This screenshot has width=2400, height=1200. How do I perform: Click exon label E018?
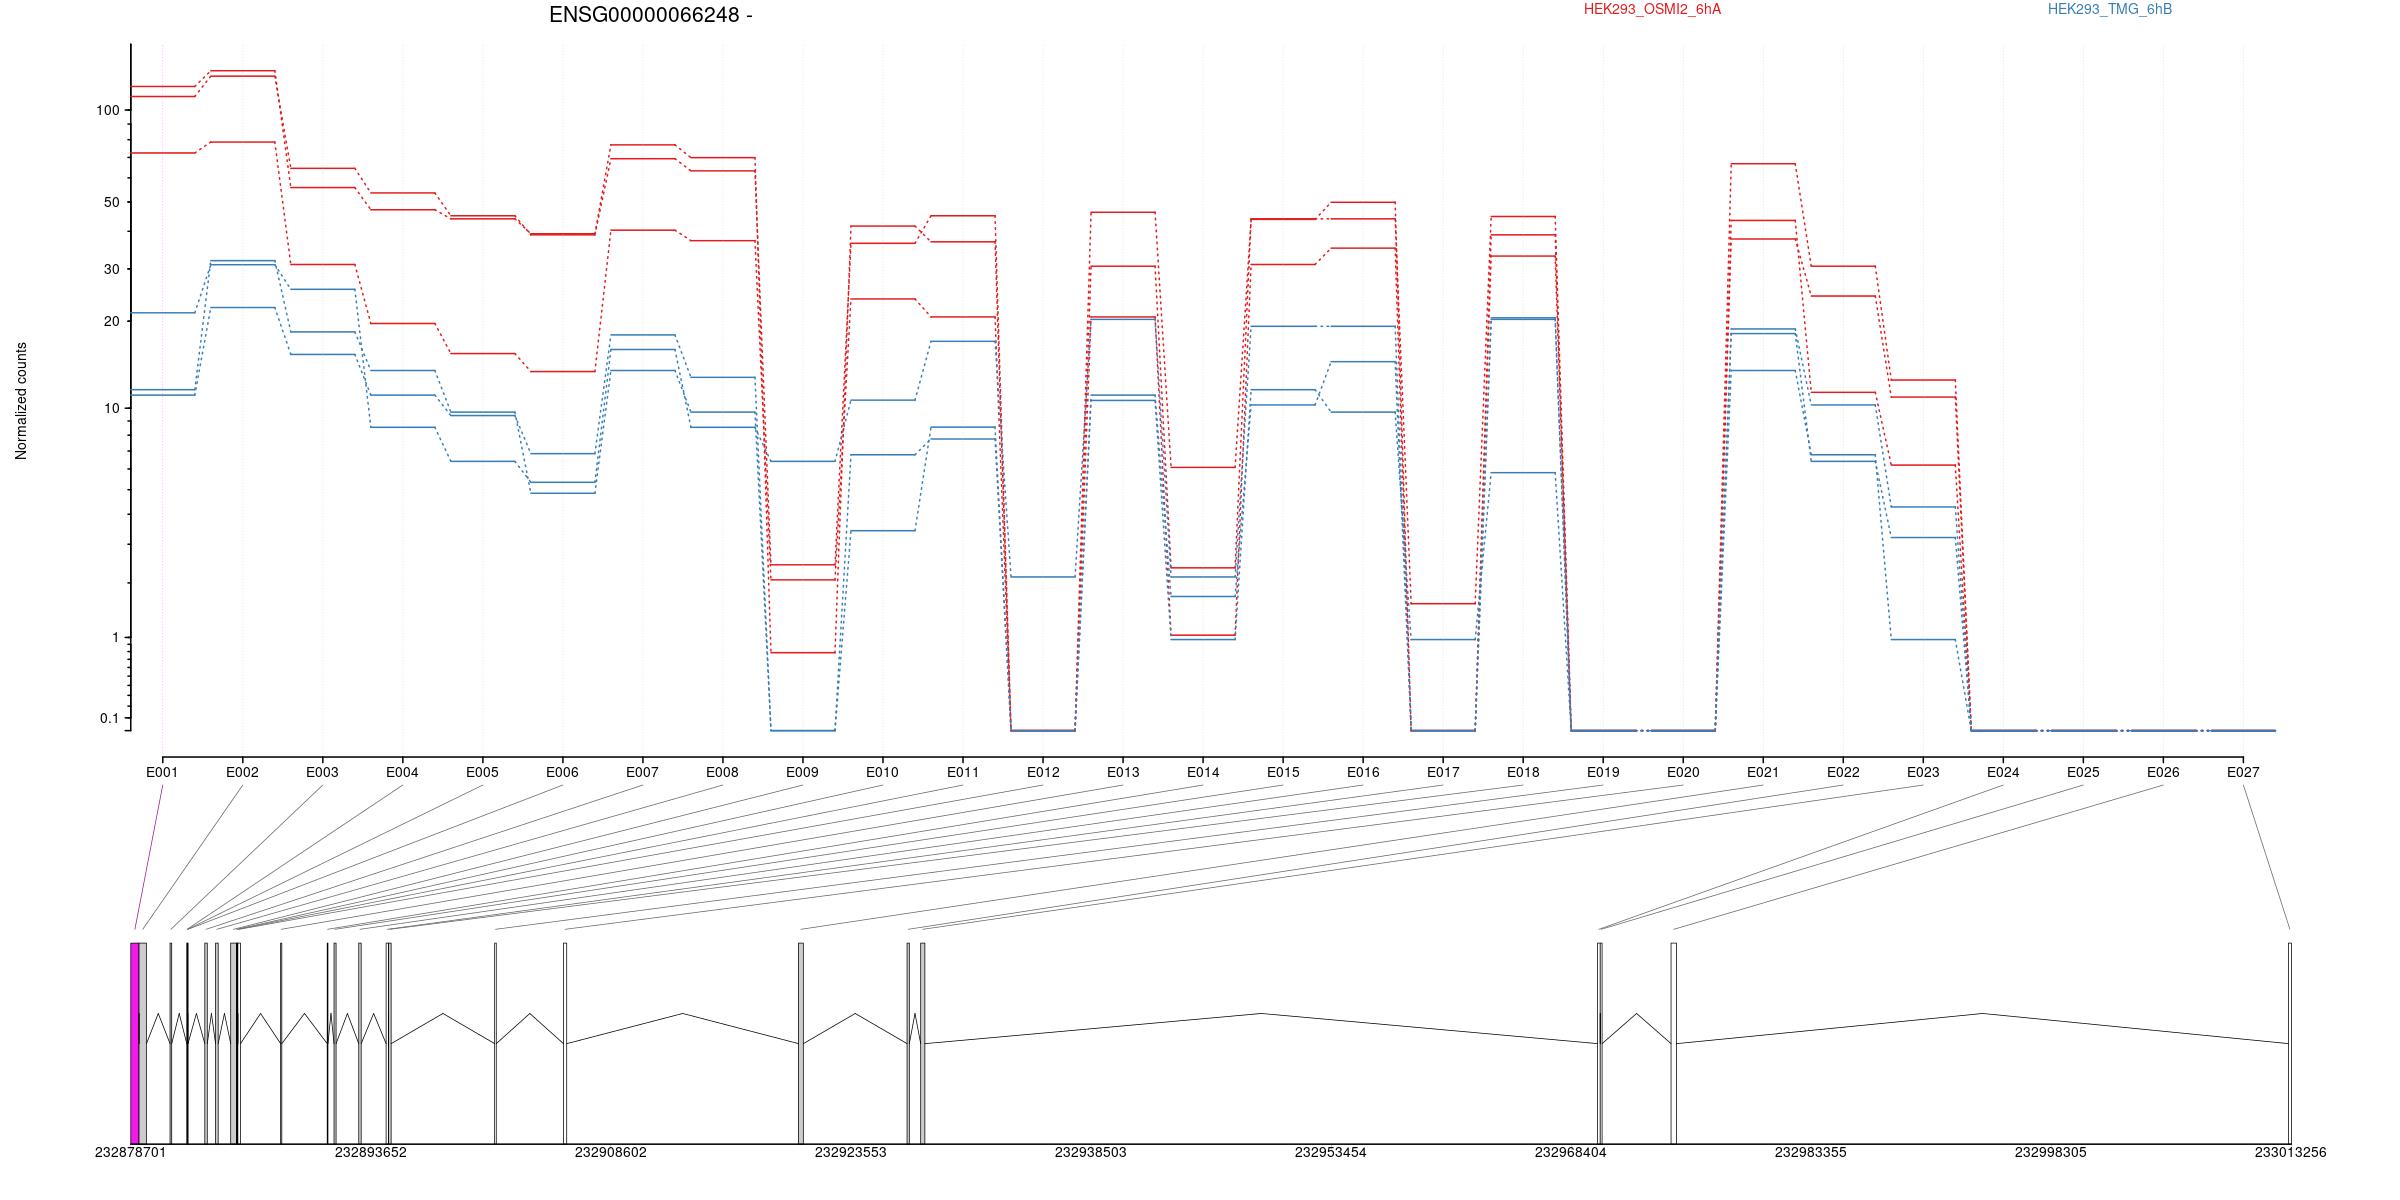[1523, 772]
